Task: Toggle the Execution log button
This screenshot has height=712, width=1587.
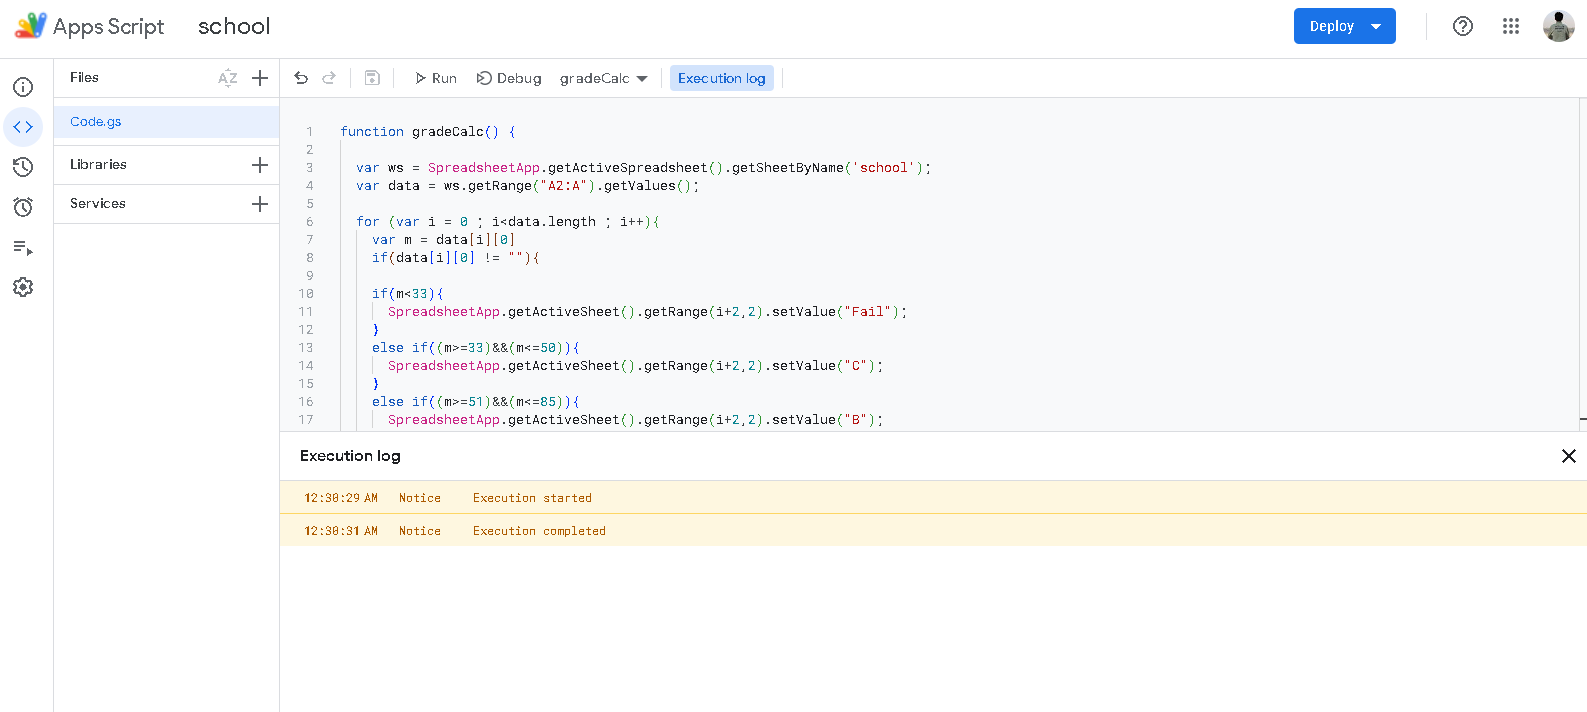Action: [x=722, y=78]
